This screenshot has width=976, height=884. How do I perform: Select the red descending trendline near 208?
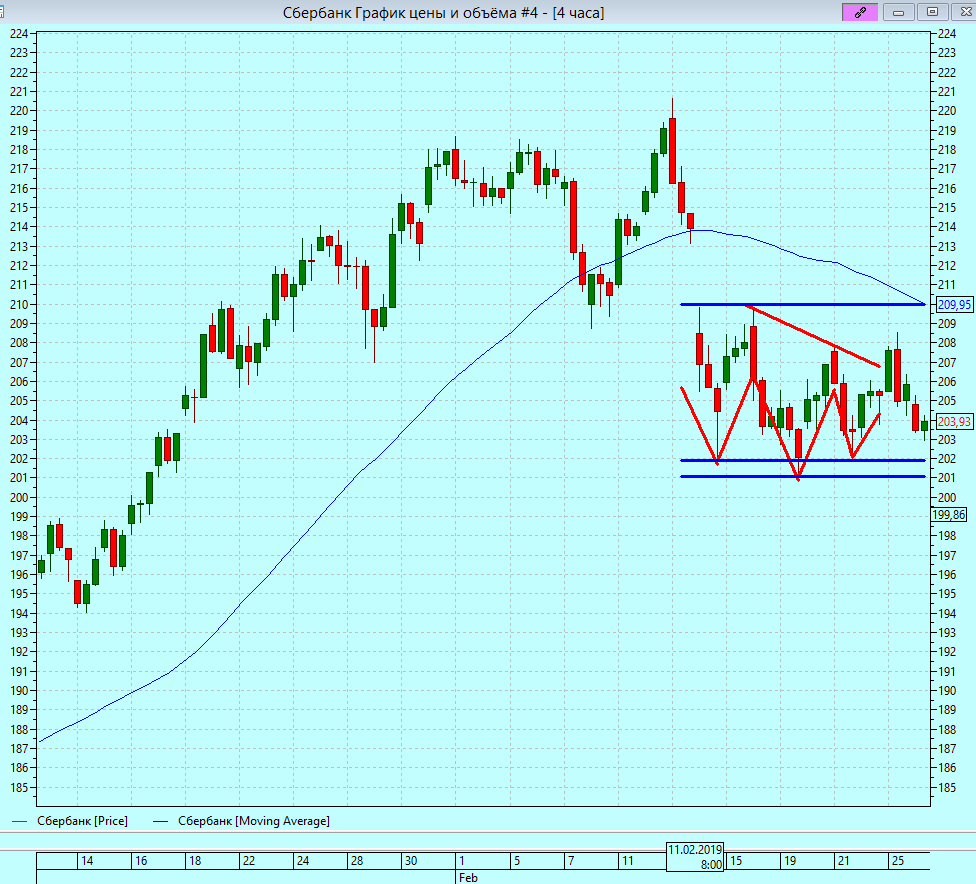pos(813,336)
